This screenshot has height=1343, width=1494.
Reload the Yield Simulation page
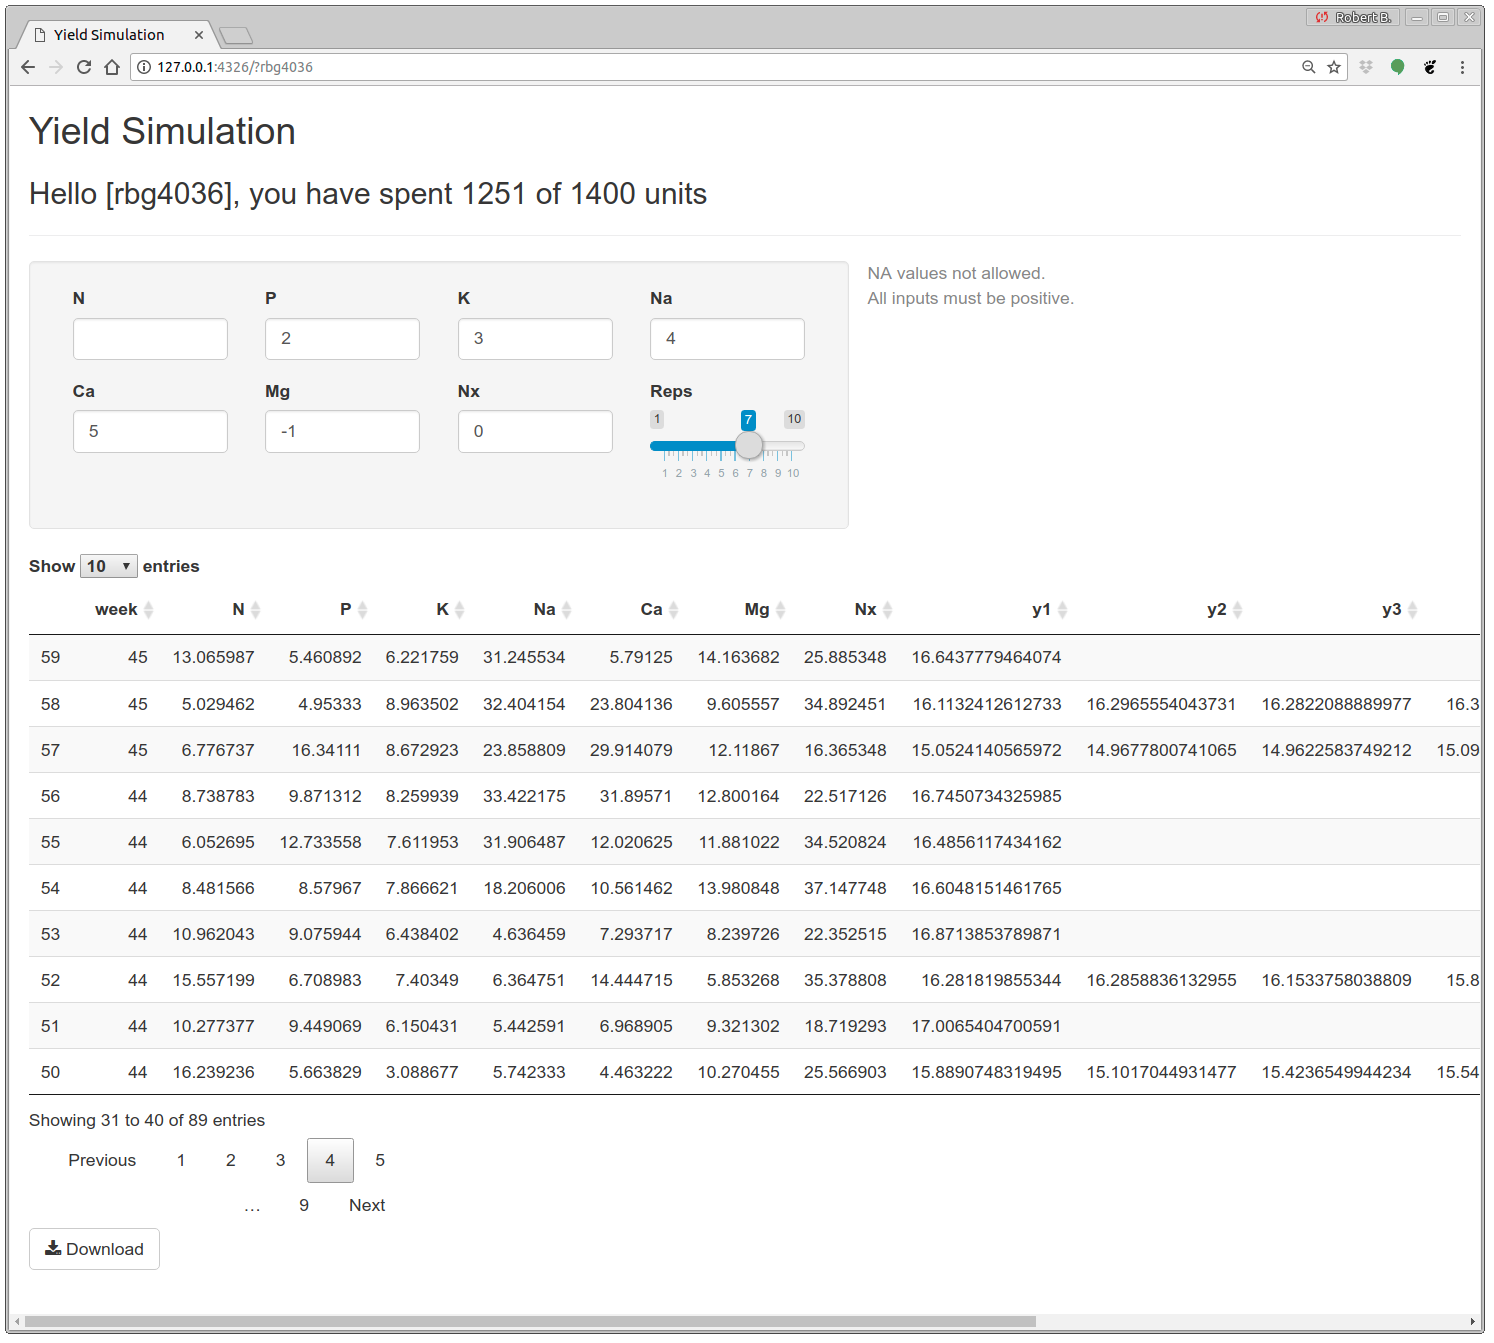84,67
